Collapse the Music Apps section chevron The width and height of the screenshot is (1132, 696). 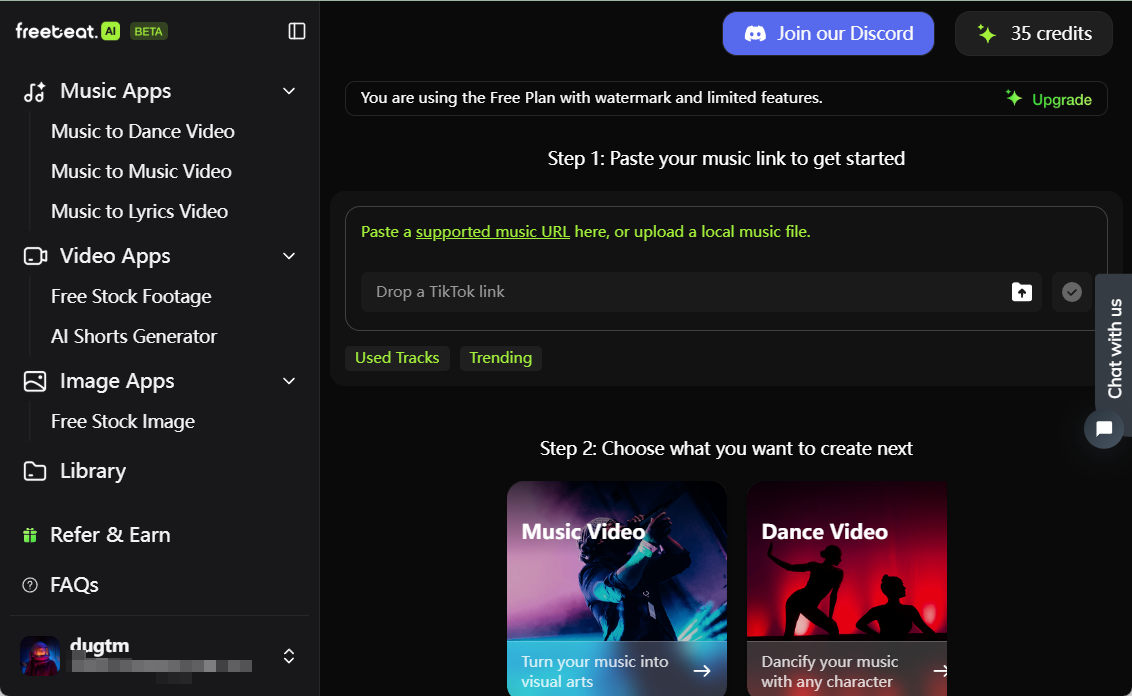click(288, 91)
